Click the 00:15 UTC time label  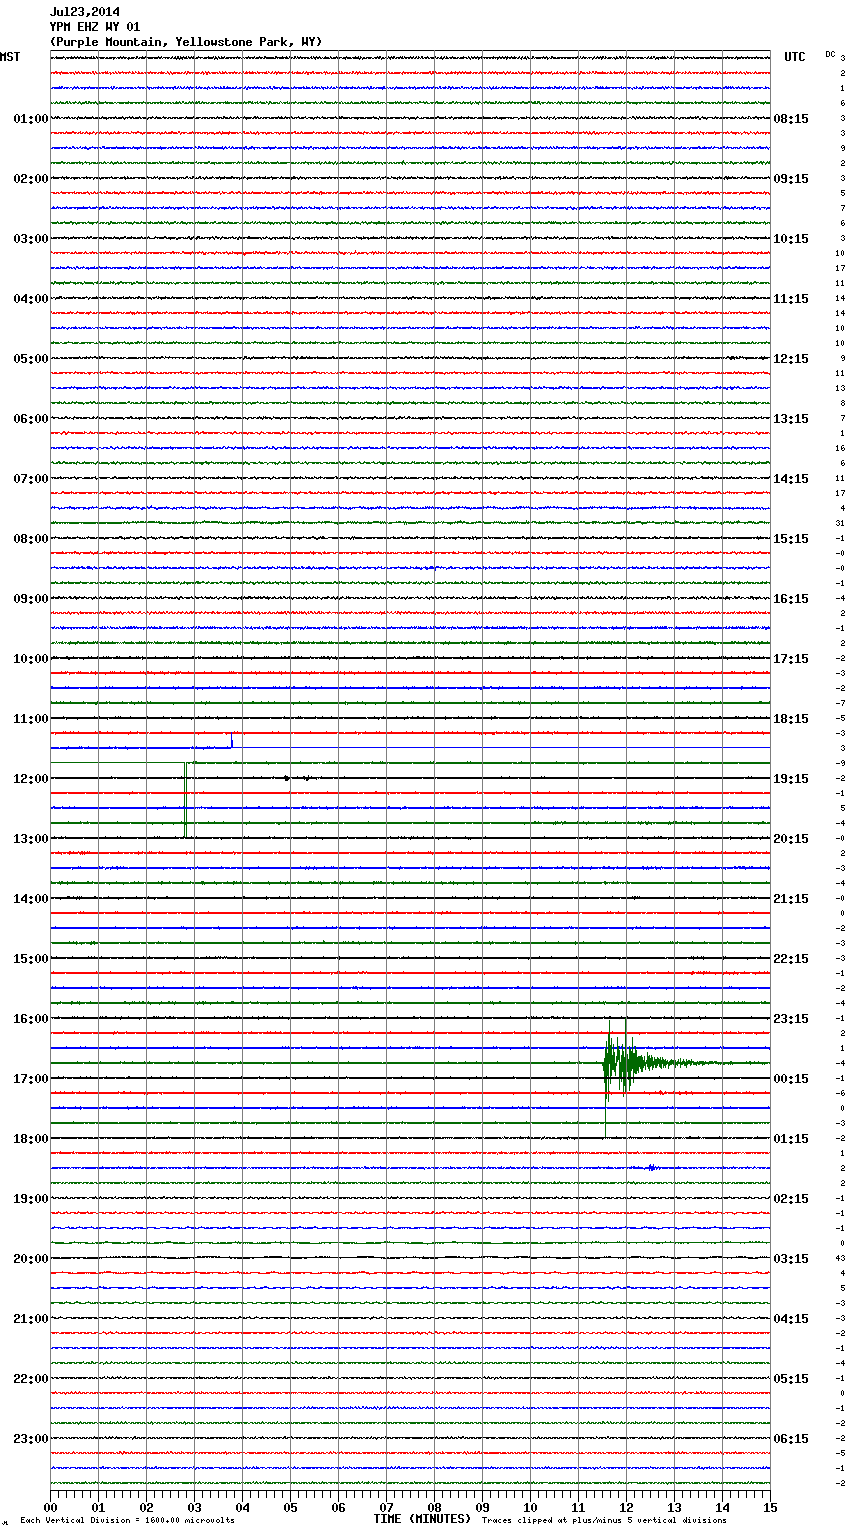(791, 1079)
